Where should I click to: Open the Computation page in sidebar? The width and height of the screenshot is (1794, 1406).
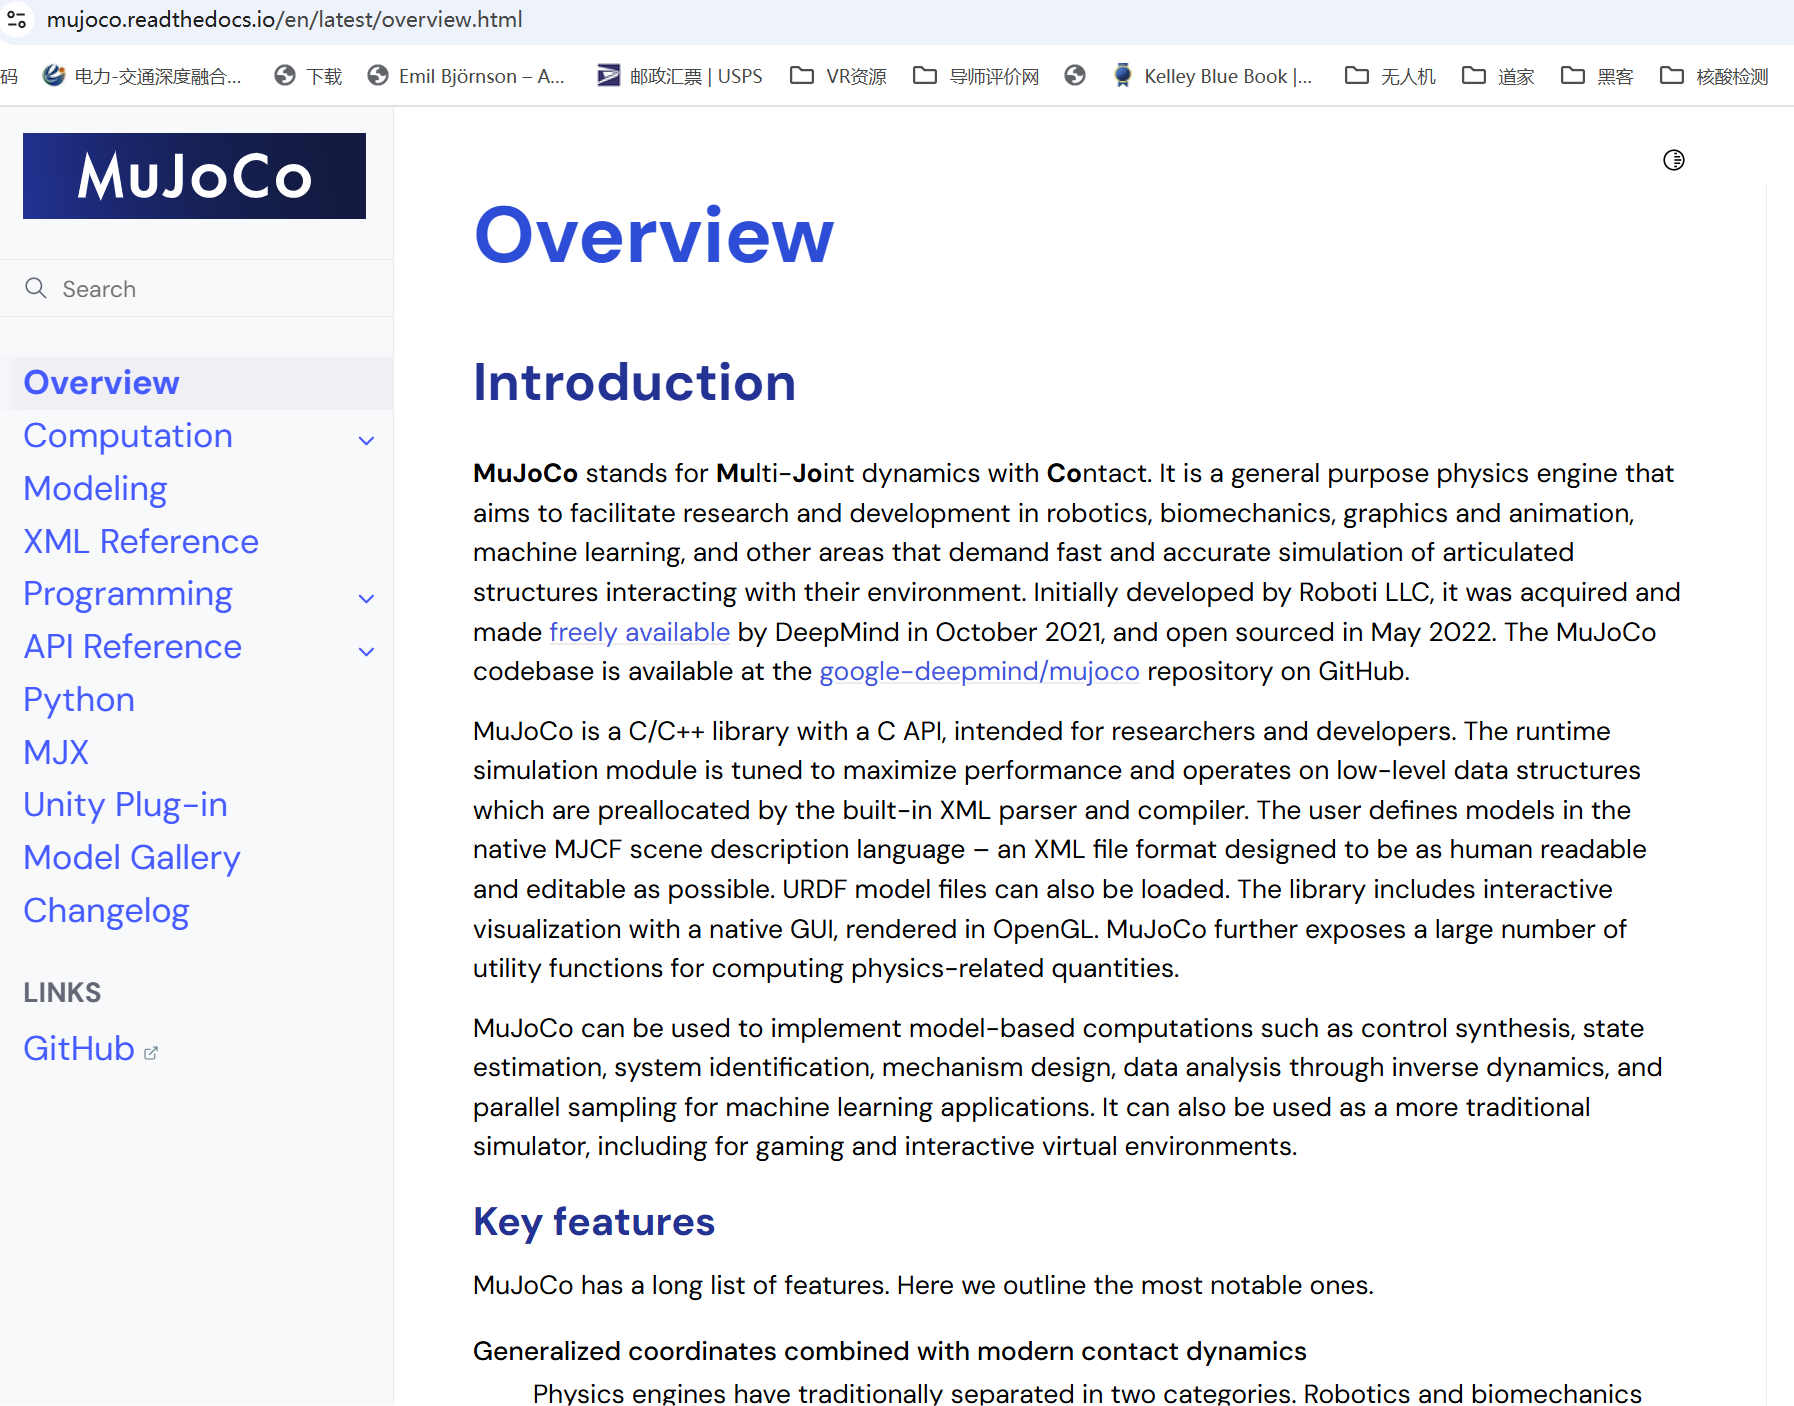point(128,436)
